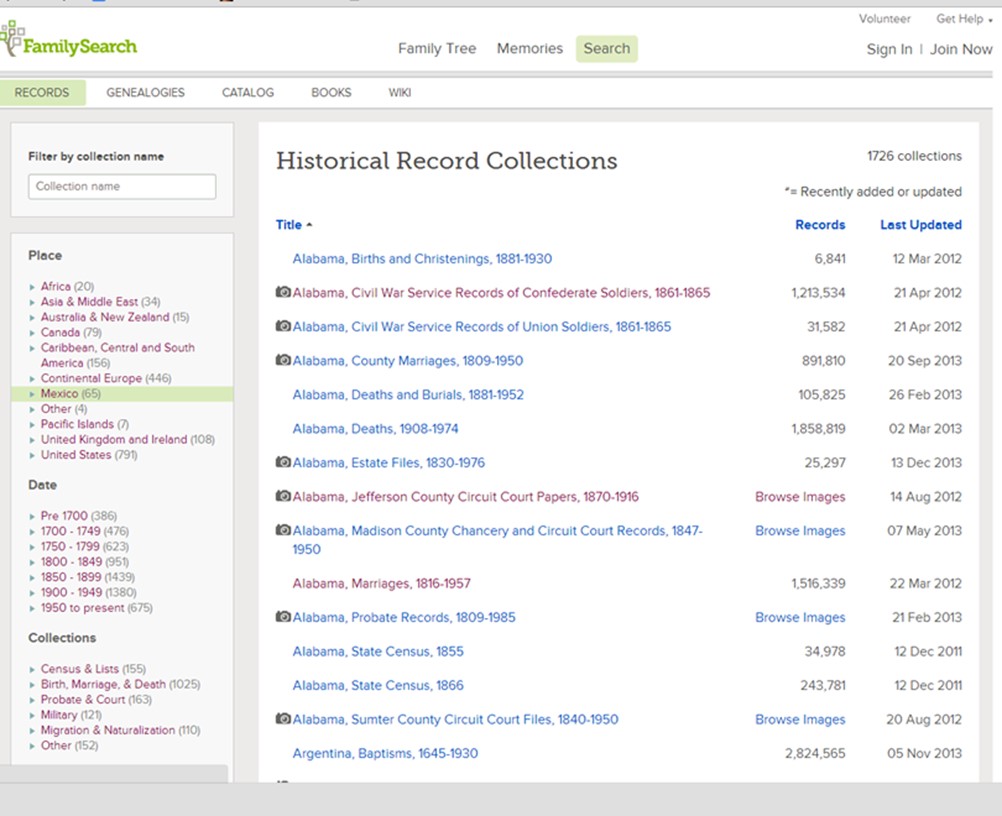Select the Search menu item
The image size is (1002, 816).
(606, 49)
